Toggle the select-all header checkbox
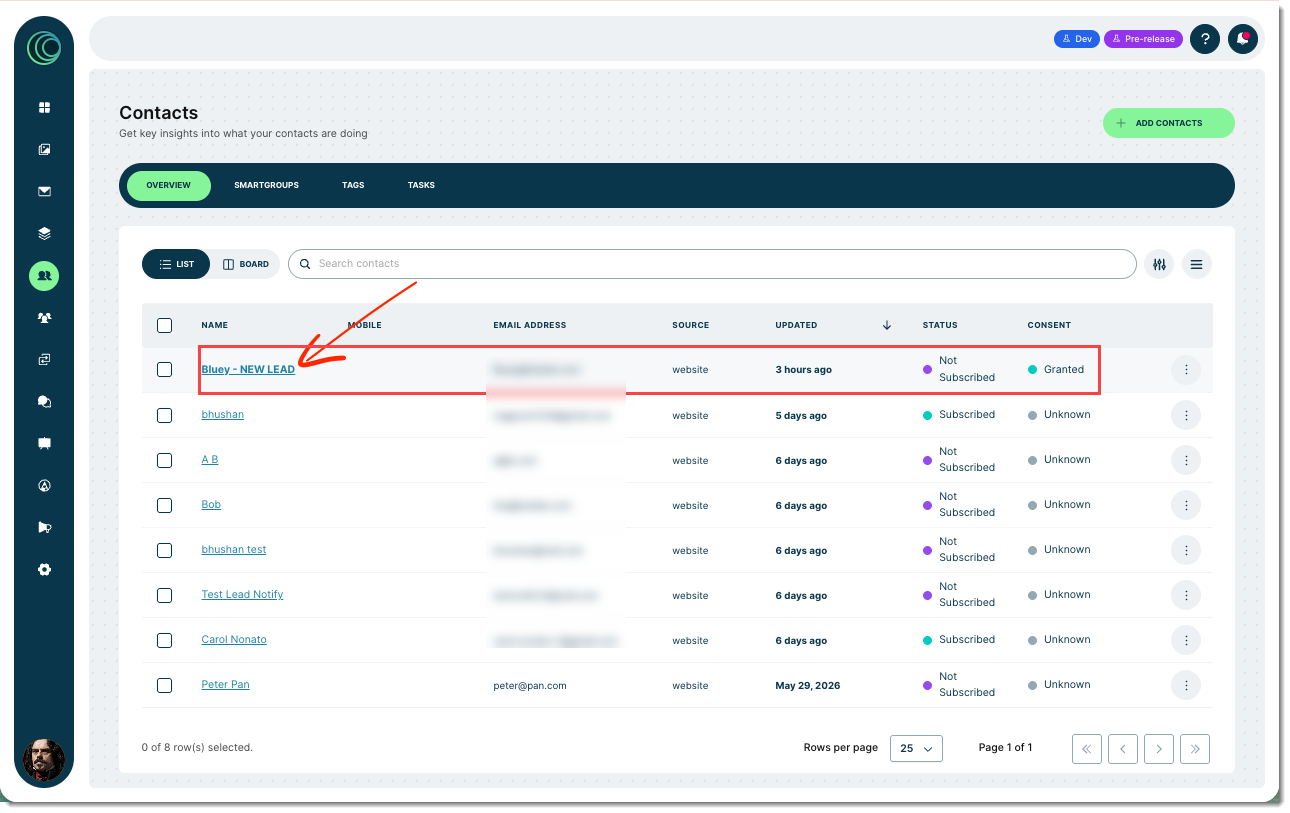This screenshot has height=813, width=1290. [165, 325]
